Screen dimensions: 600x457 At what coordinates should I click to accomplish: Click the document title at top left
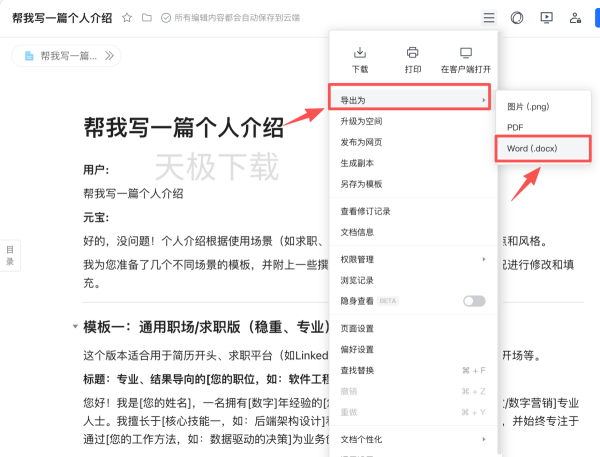pyautogui.click(x=60, y=18)
